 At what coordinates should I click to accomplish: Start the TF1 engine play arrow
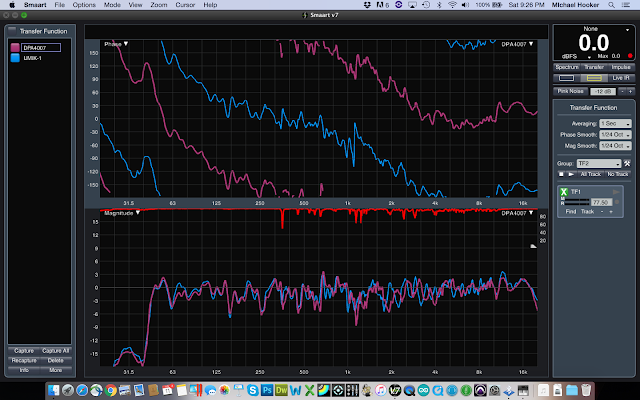tap(616, 192)
